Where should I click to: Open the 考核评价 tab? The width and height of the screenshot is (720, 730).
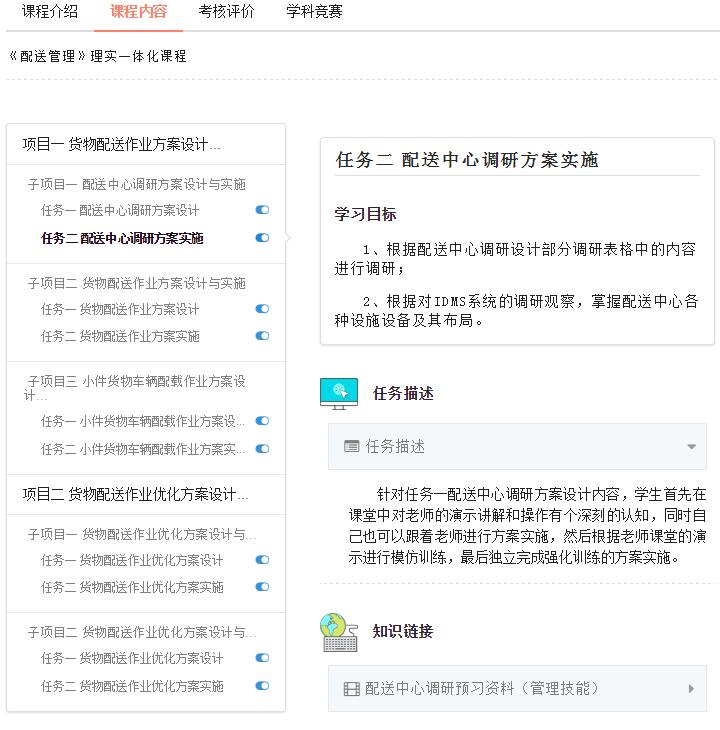tap(226, 12)
